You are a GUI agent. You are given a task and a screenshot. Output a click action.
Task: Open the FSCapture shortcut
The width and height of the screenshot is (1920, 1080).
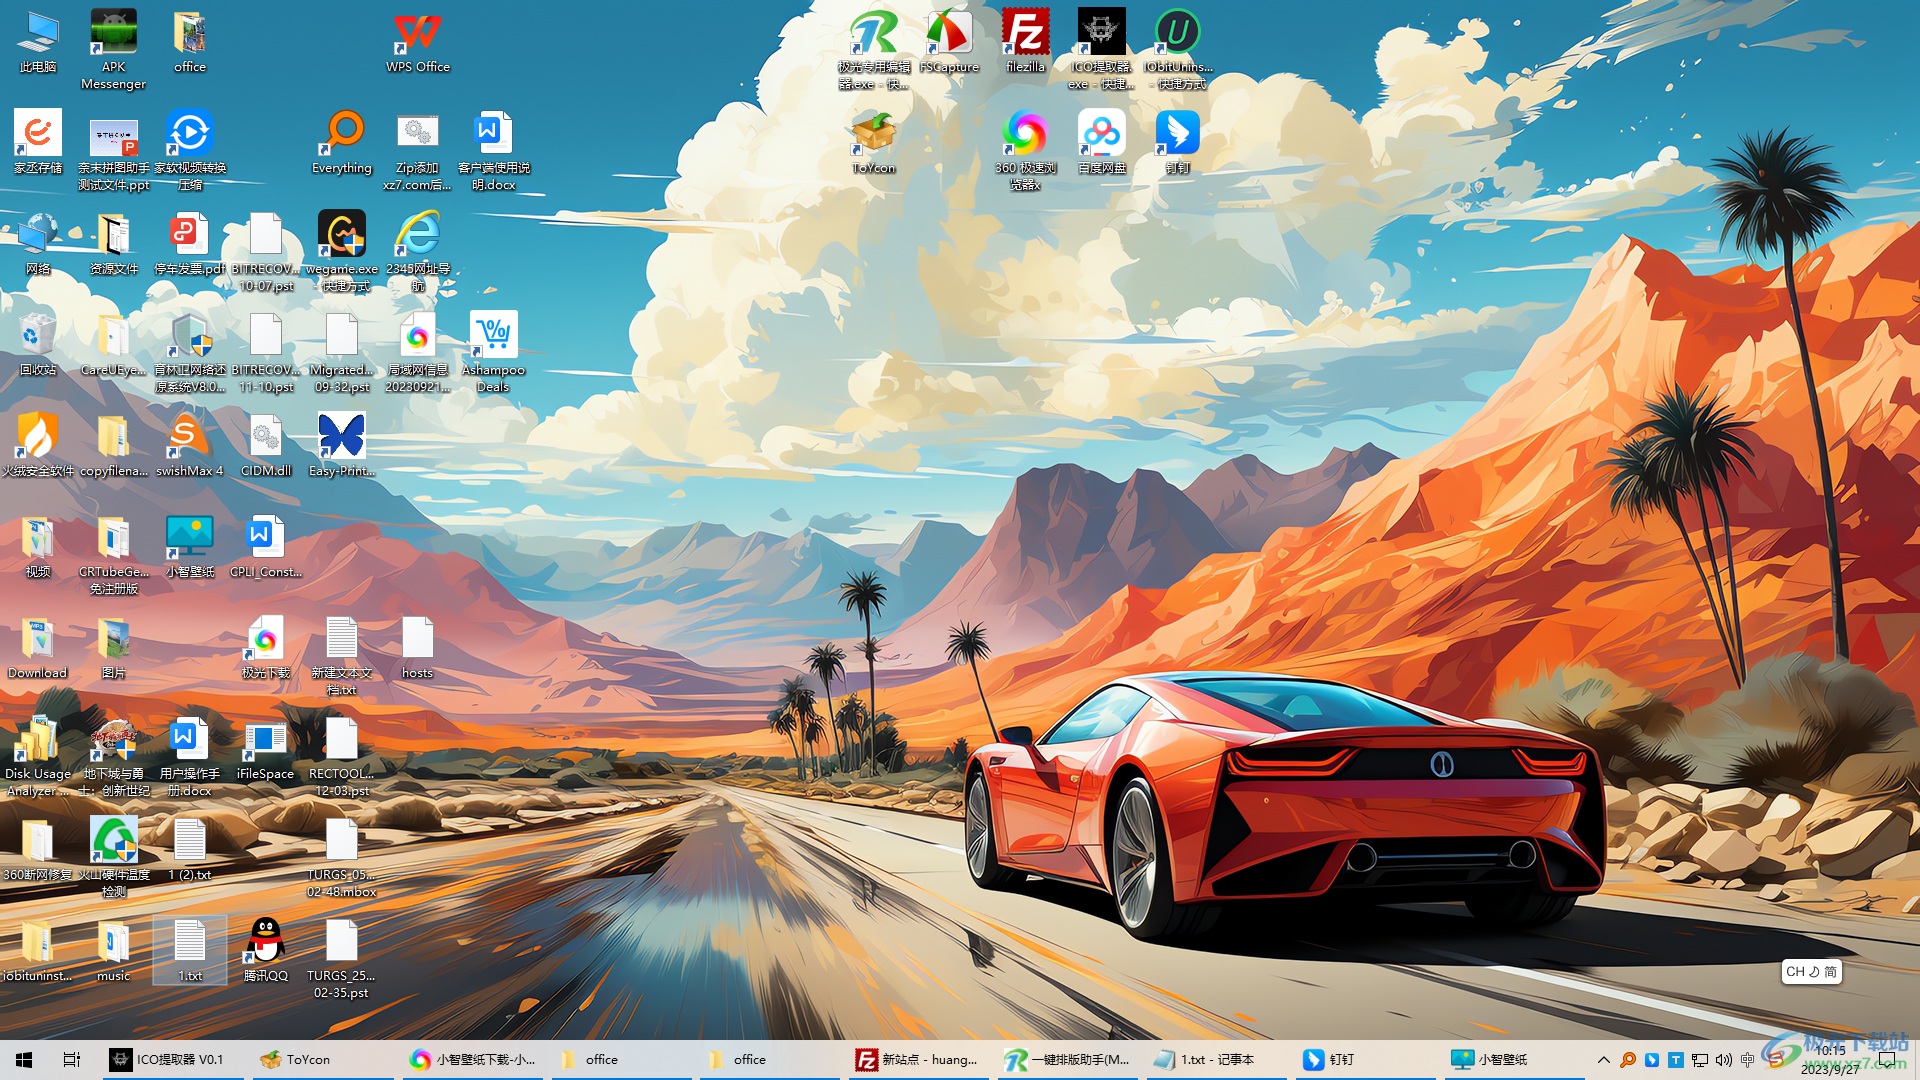pyautogui.click(x=949, y=40)
